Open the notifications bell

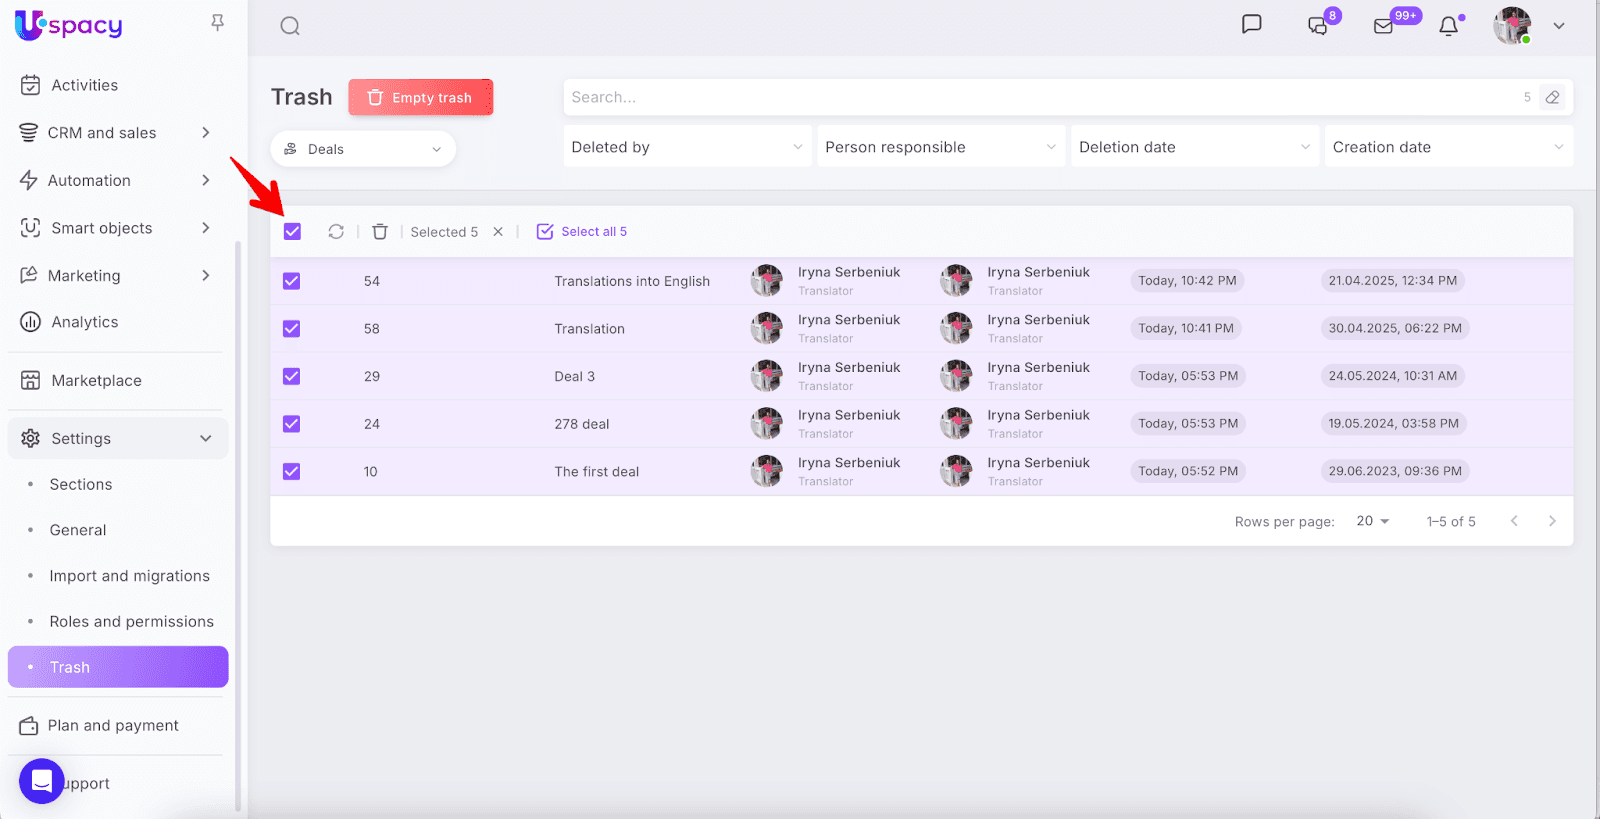click(1448, 26)
